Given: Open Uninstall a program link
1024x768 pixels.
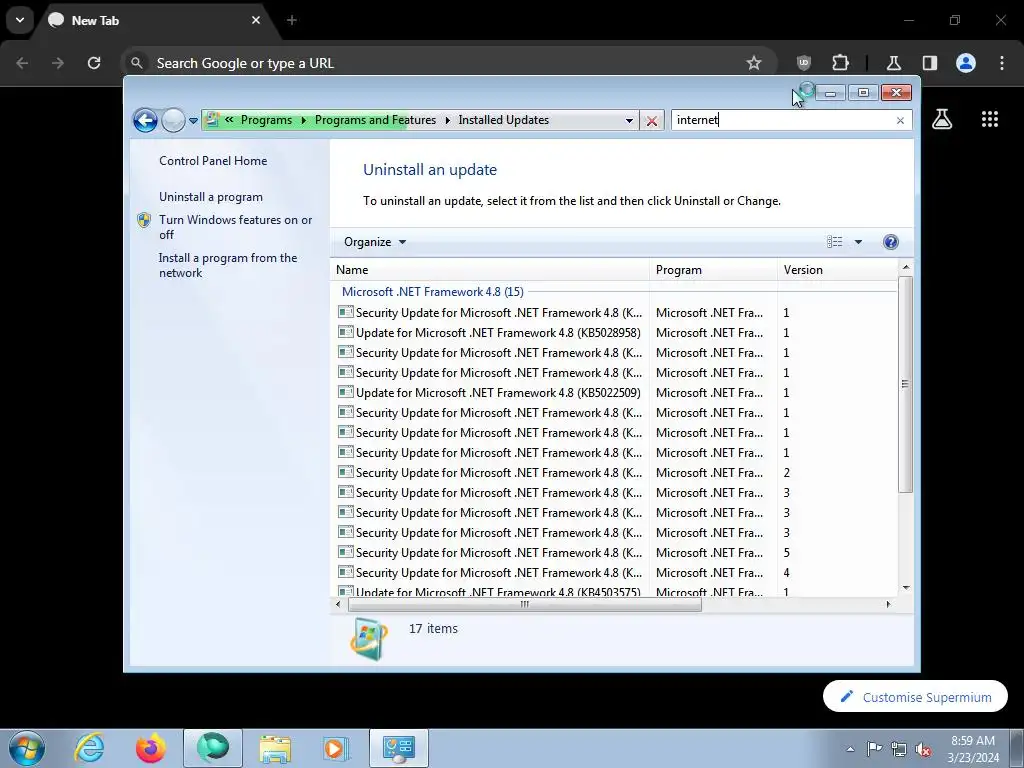Looking at the screenshot, I should [x=211, y=197].
